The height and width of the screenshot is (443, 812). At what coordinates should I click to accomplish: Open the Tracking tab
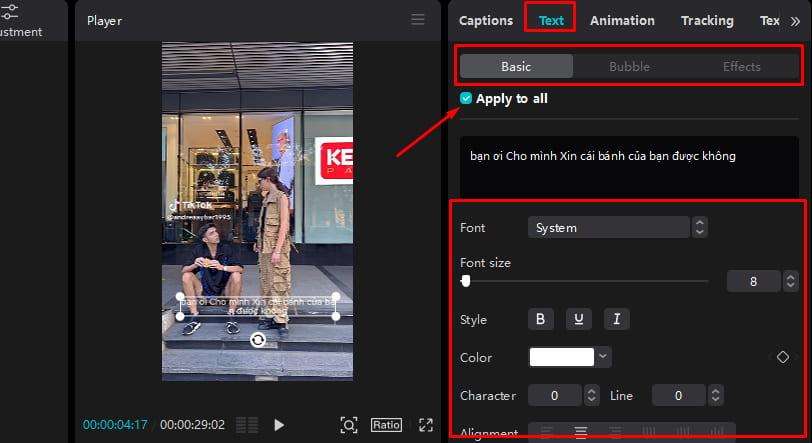click(x=707, y=21)
